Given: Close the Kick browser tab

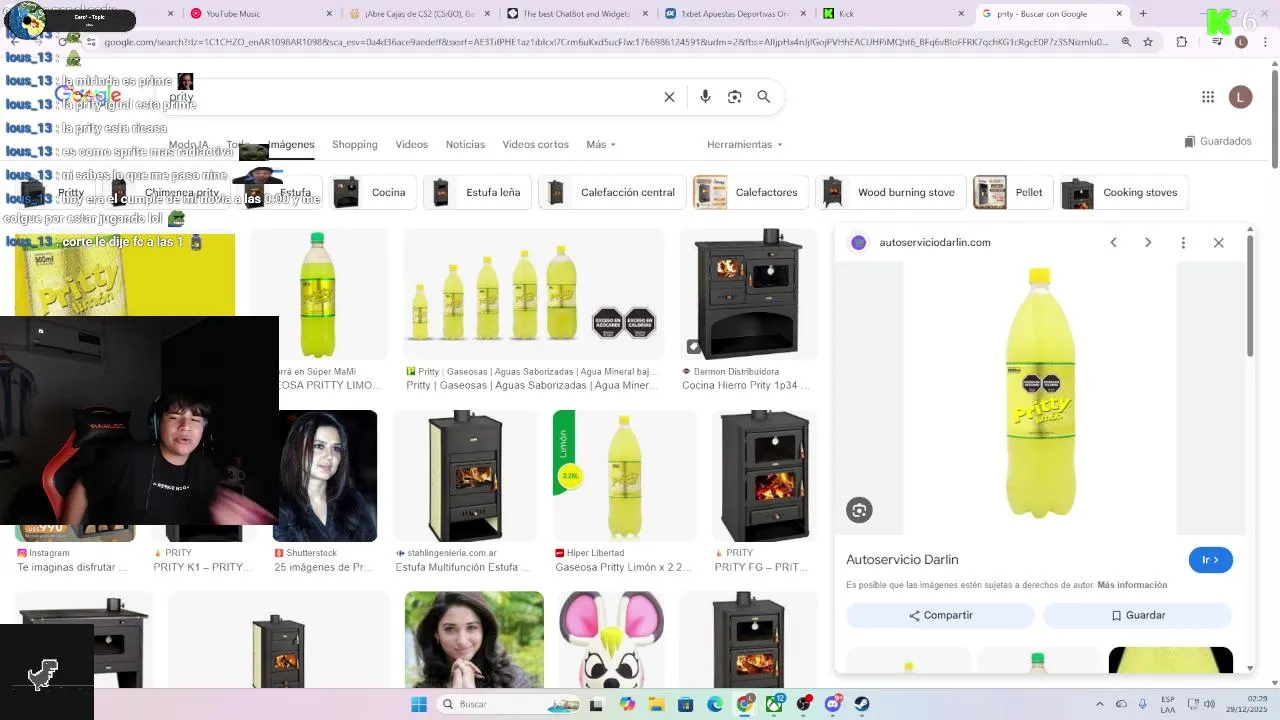Looking at the screenshot, I should pyautogui.click(x=962, y=14).
